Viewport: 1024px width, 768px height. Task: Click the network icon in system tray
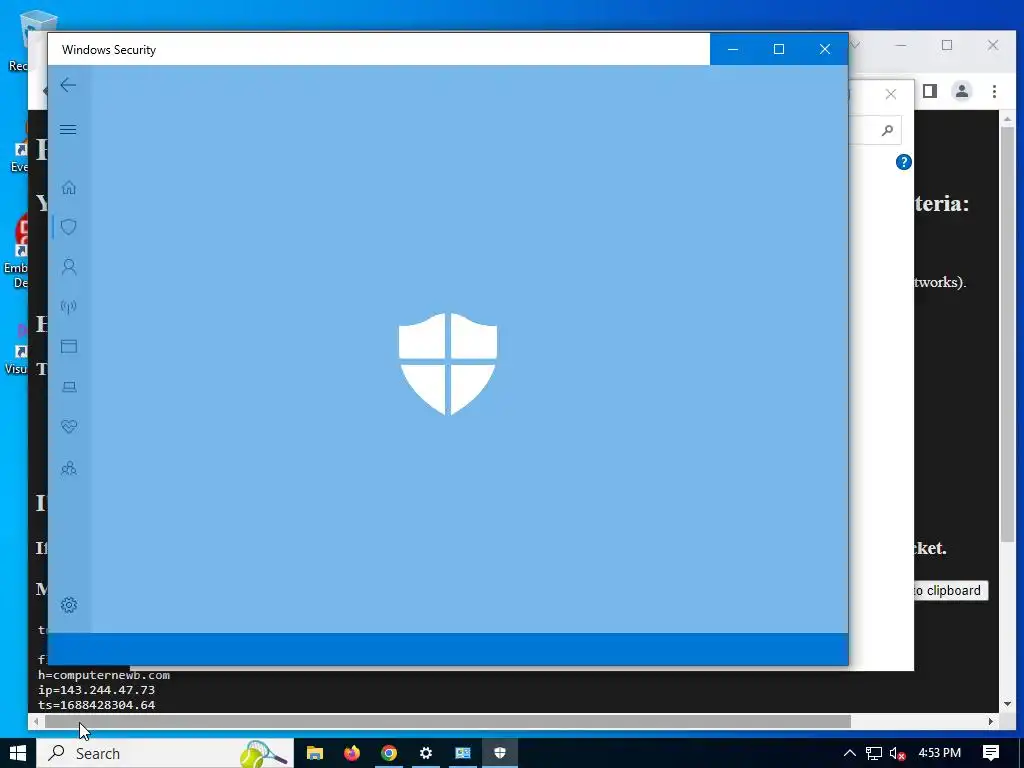point(874,753)
